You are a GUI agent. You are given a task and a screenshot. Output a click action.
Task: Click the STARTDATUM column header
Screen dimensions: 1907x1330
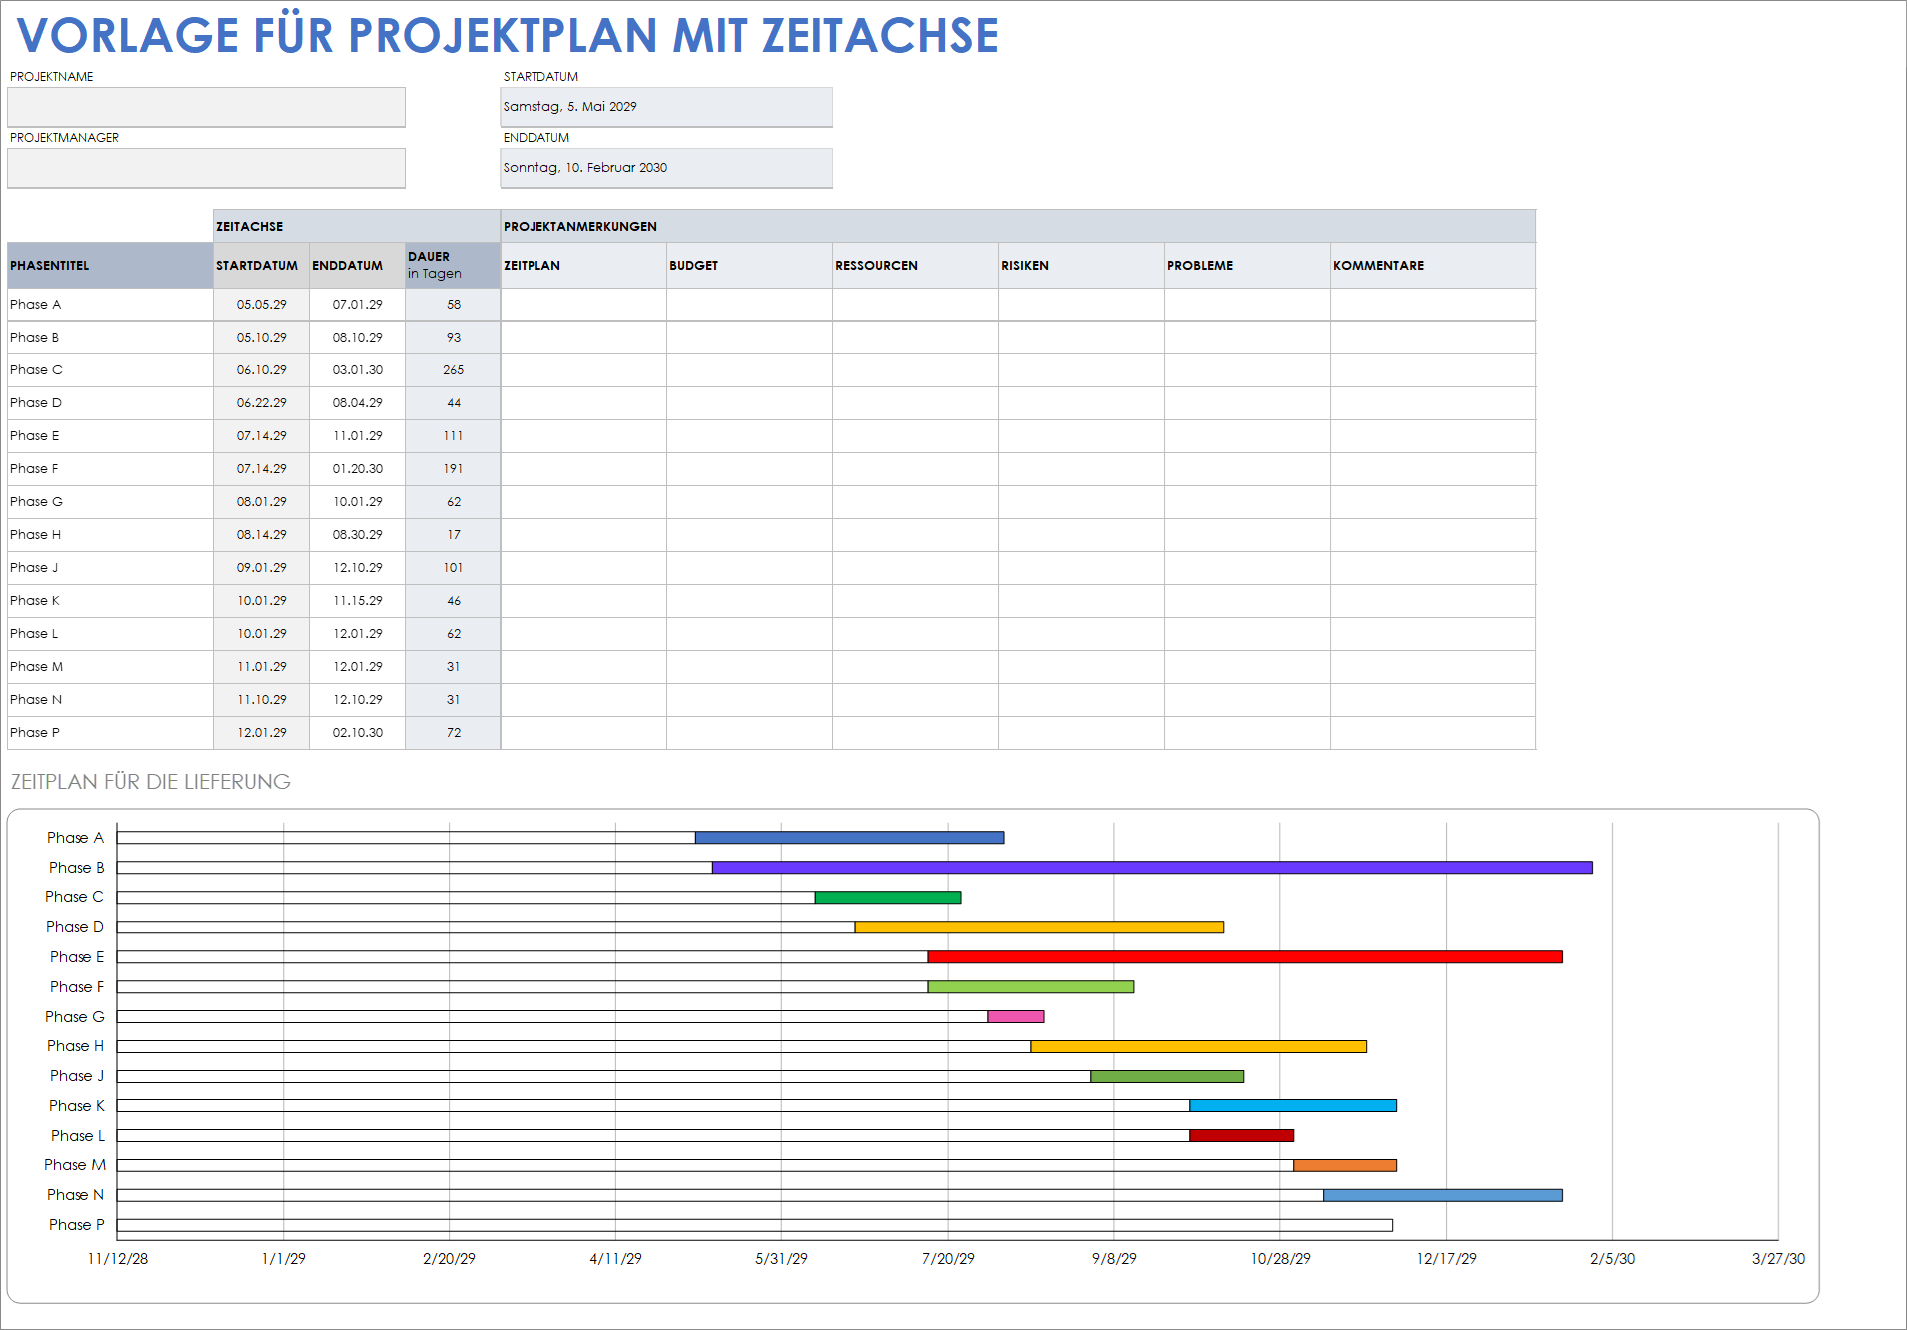click(x=261, y=266)
